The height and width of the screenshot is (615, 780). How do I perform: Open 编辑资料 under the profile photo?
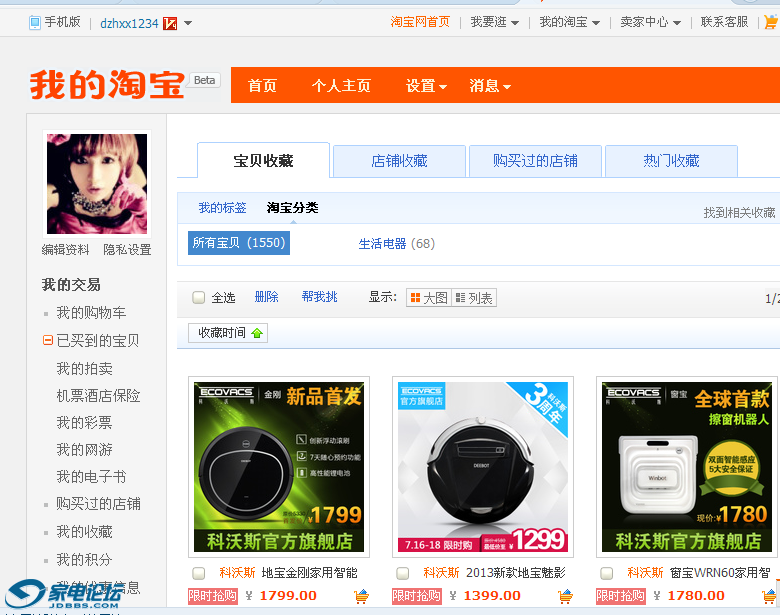[x=65, y=250]
